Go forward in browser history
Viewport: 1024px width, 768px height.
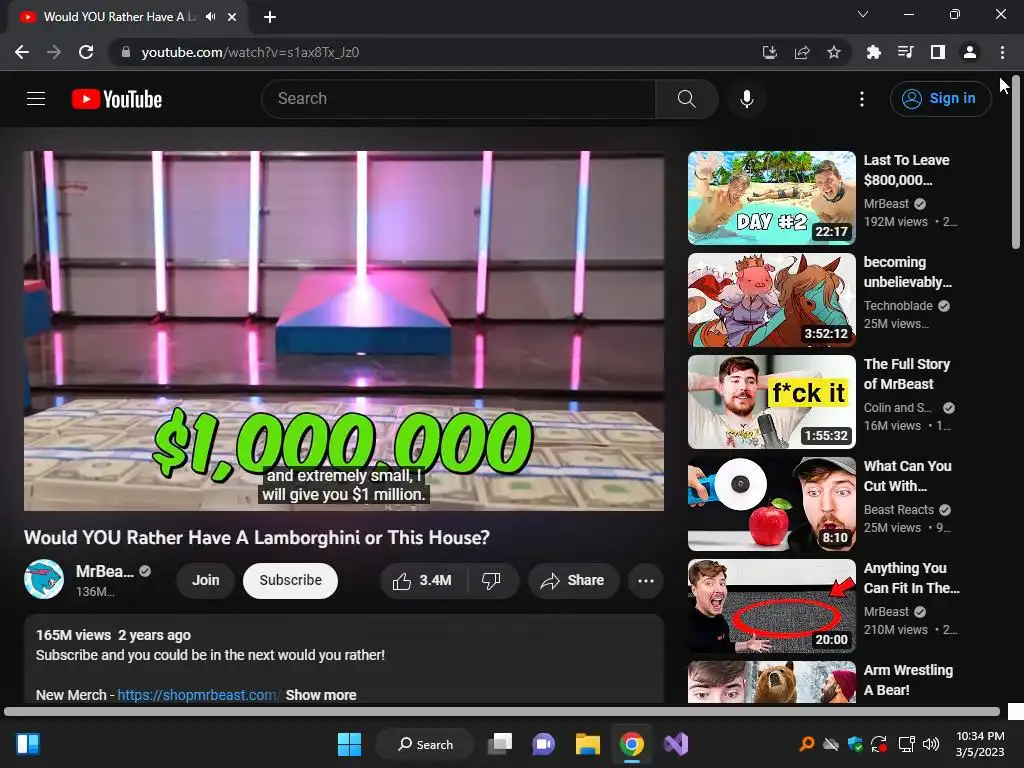(54, 52)
